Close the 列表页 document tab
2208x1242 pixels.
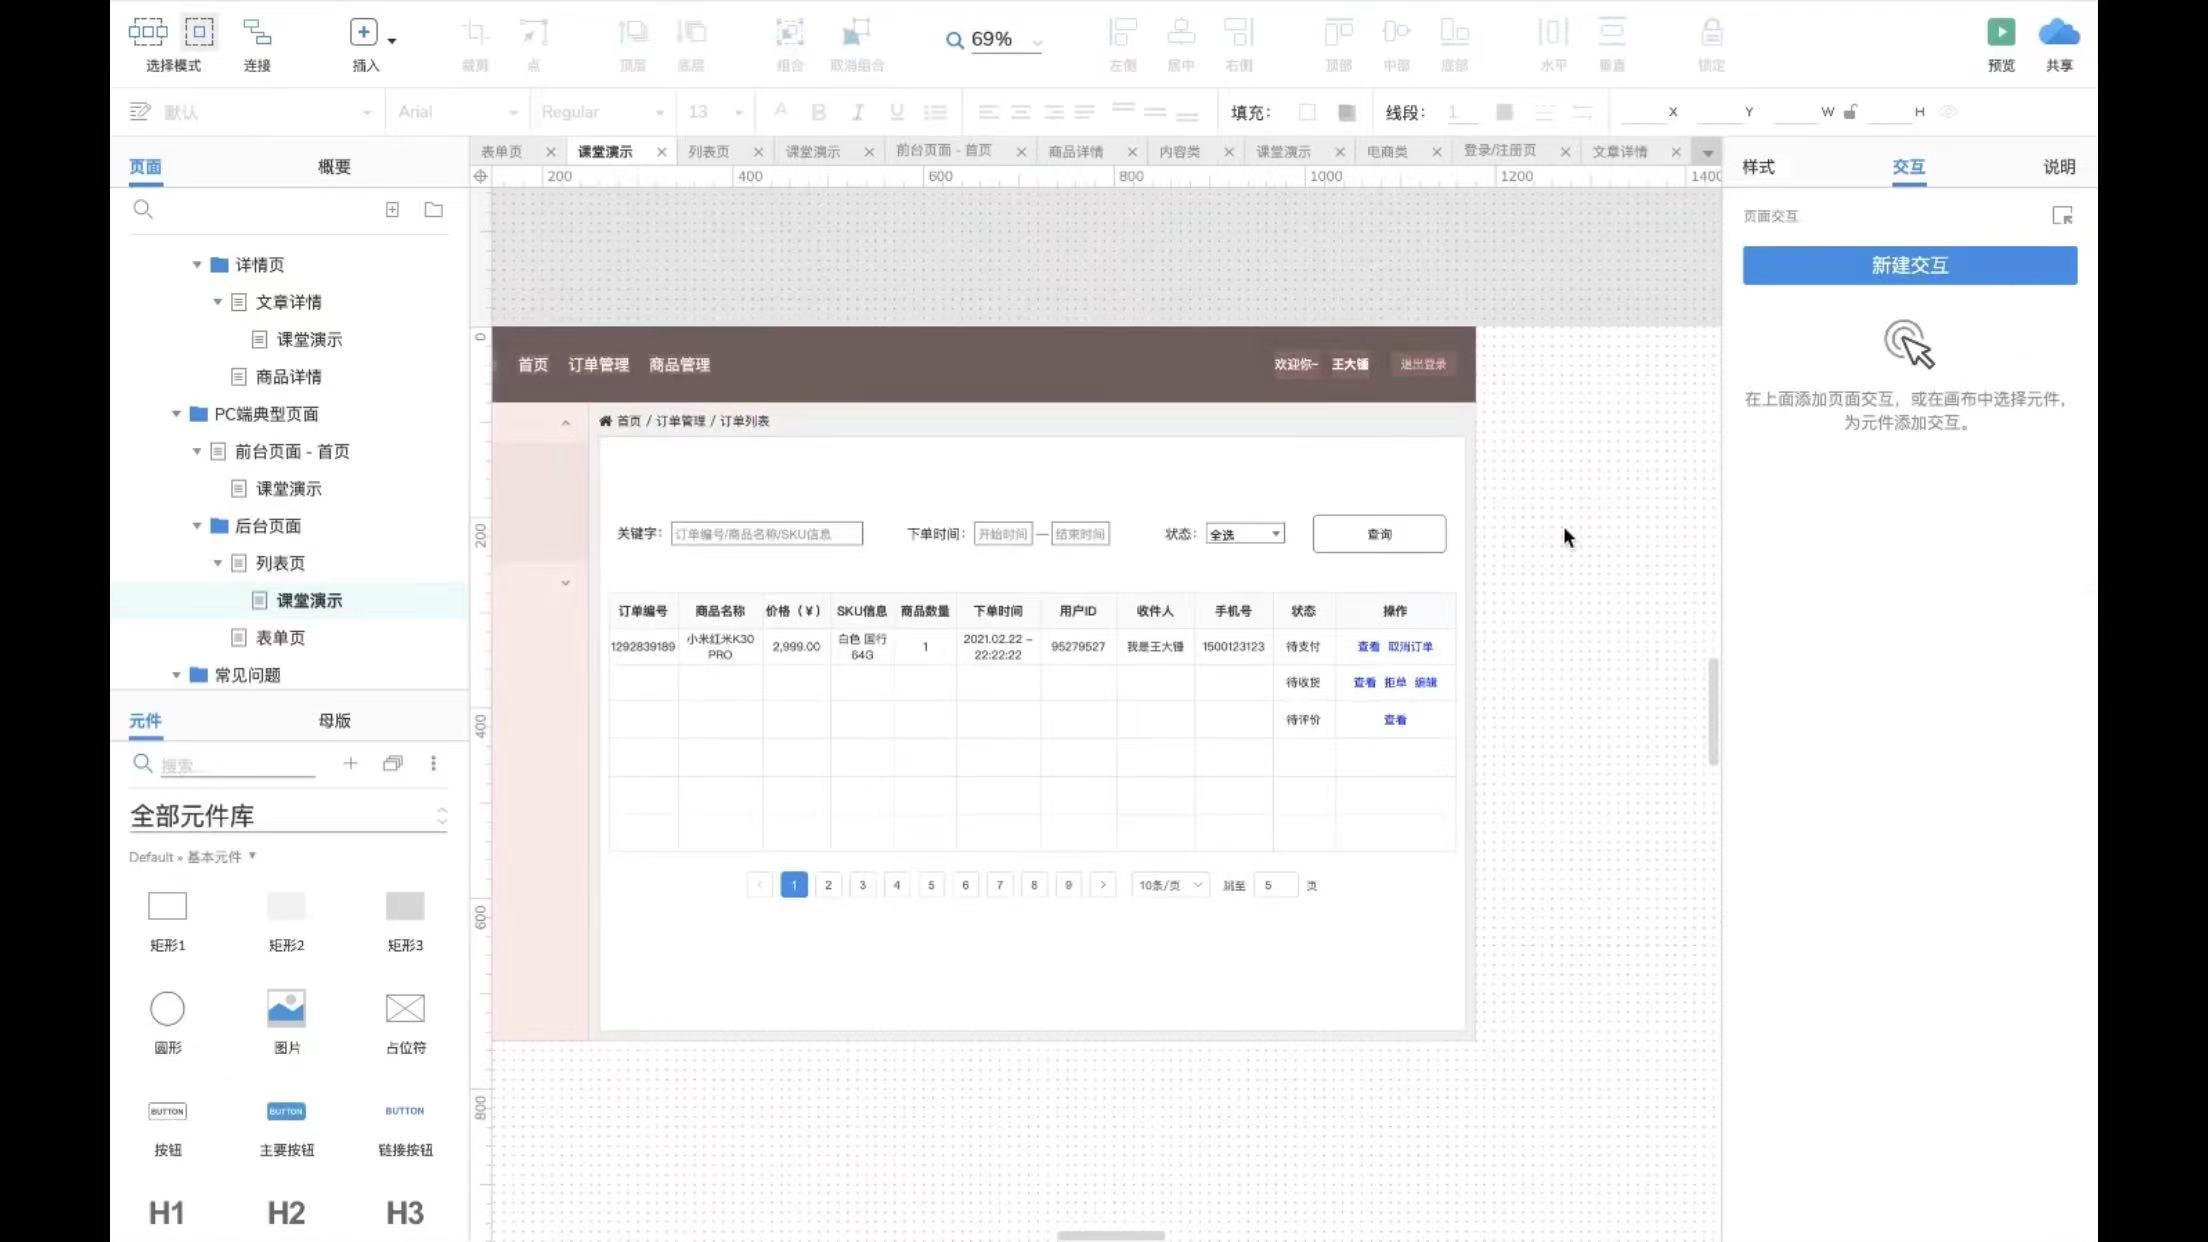pyautogui.click(x=758, y=152)
